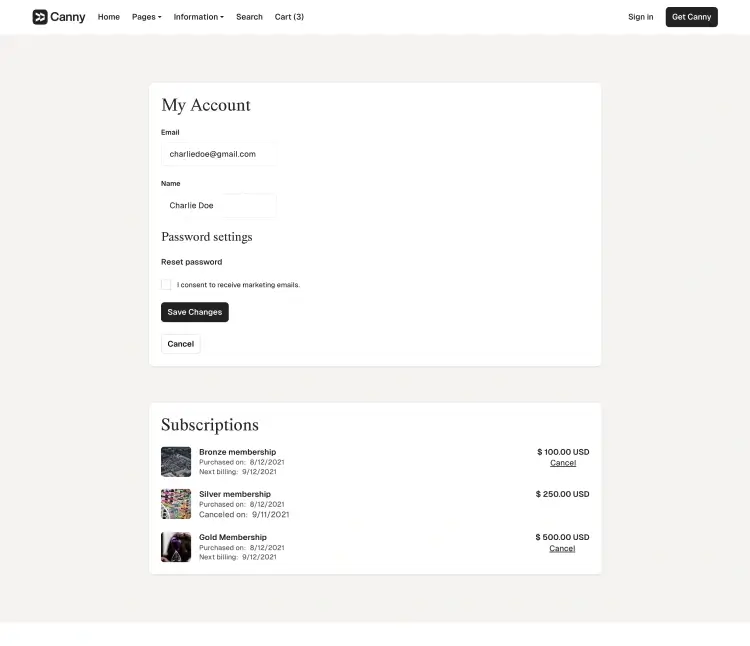Click the $ 500.00 USD price
This screenshot has width=750, height=646.
[x=562, y=537]
